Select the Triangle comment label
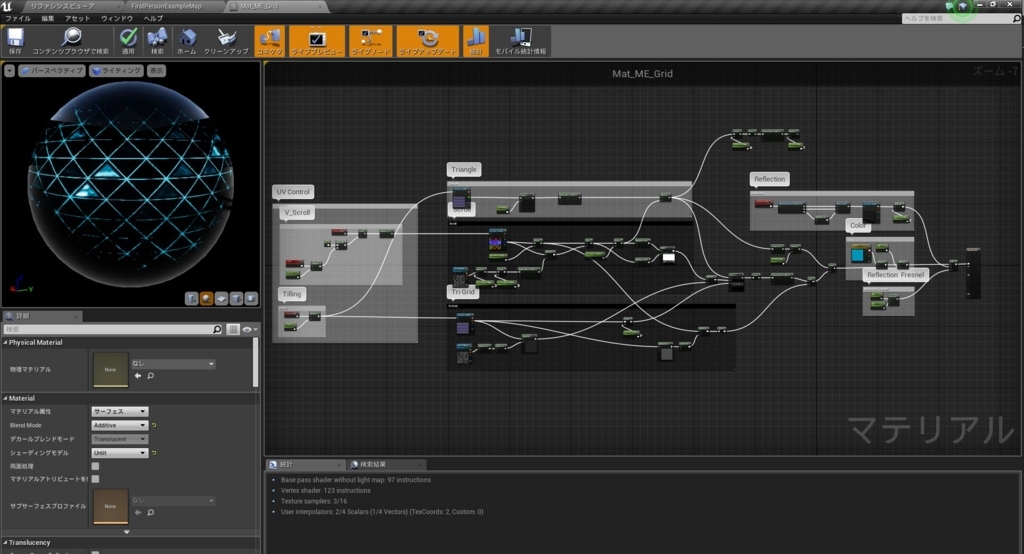This screenshot has width=1024, height=554. 464,169
